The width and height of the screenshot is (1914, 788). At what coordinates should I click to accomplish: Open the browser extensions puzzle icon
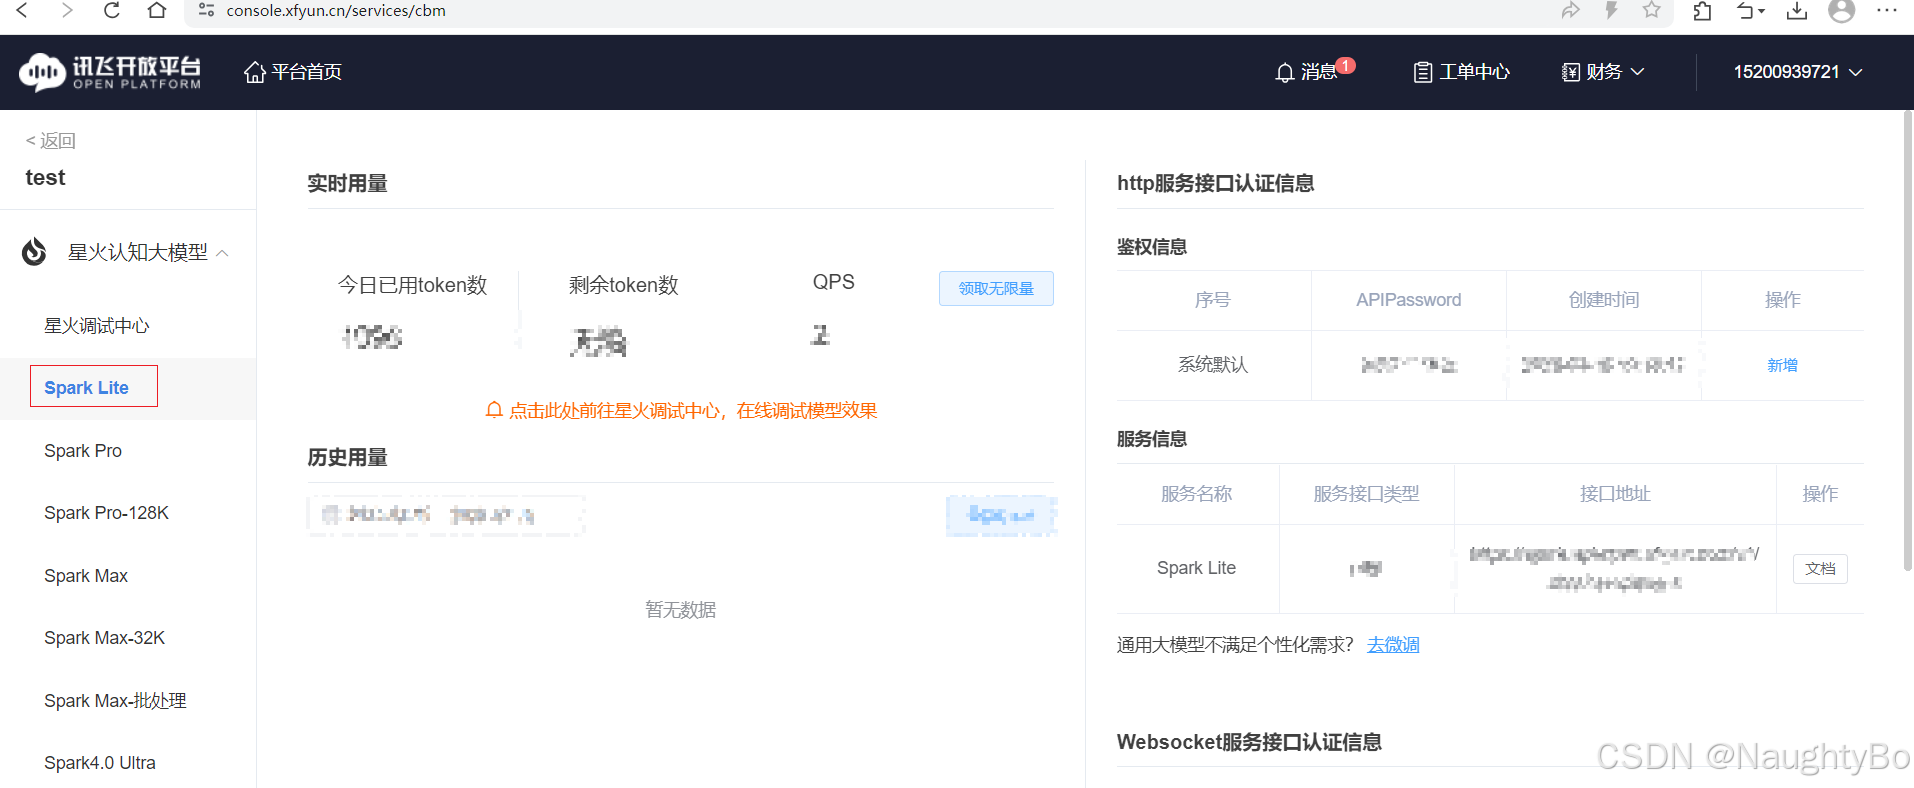point(1702,10)
